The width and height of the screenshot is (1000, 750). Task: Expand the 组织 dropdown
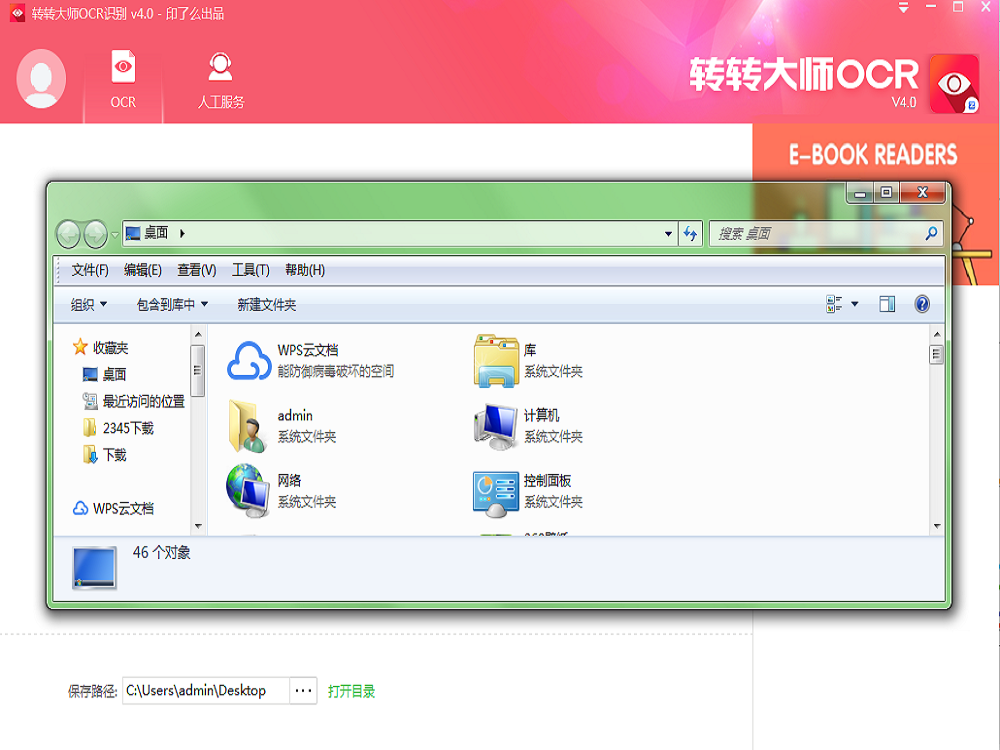coord(89,305)
